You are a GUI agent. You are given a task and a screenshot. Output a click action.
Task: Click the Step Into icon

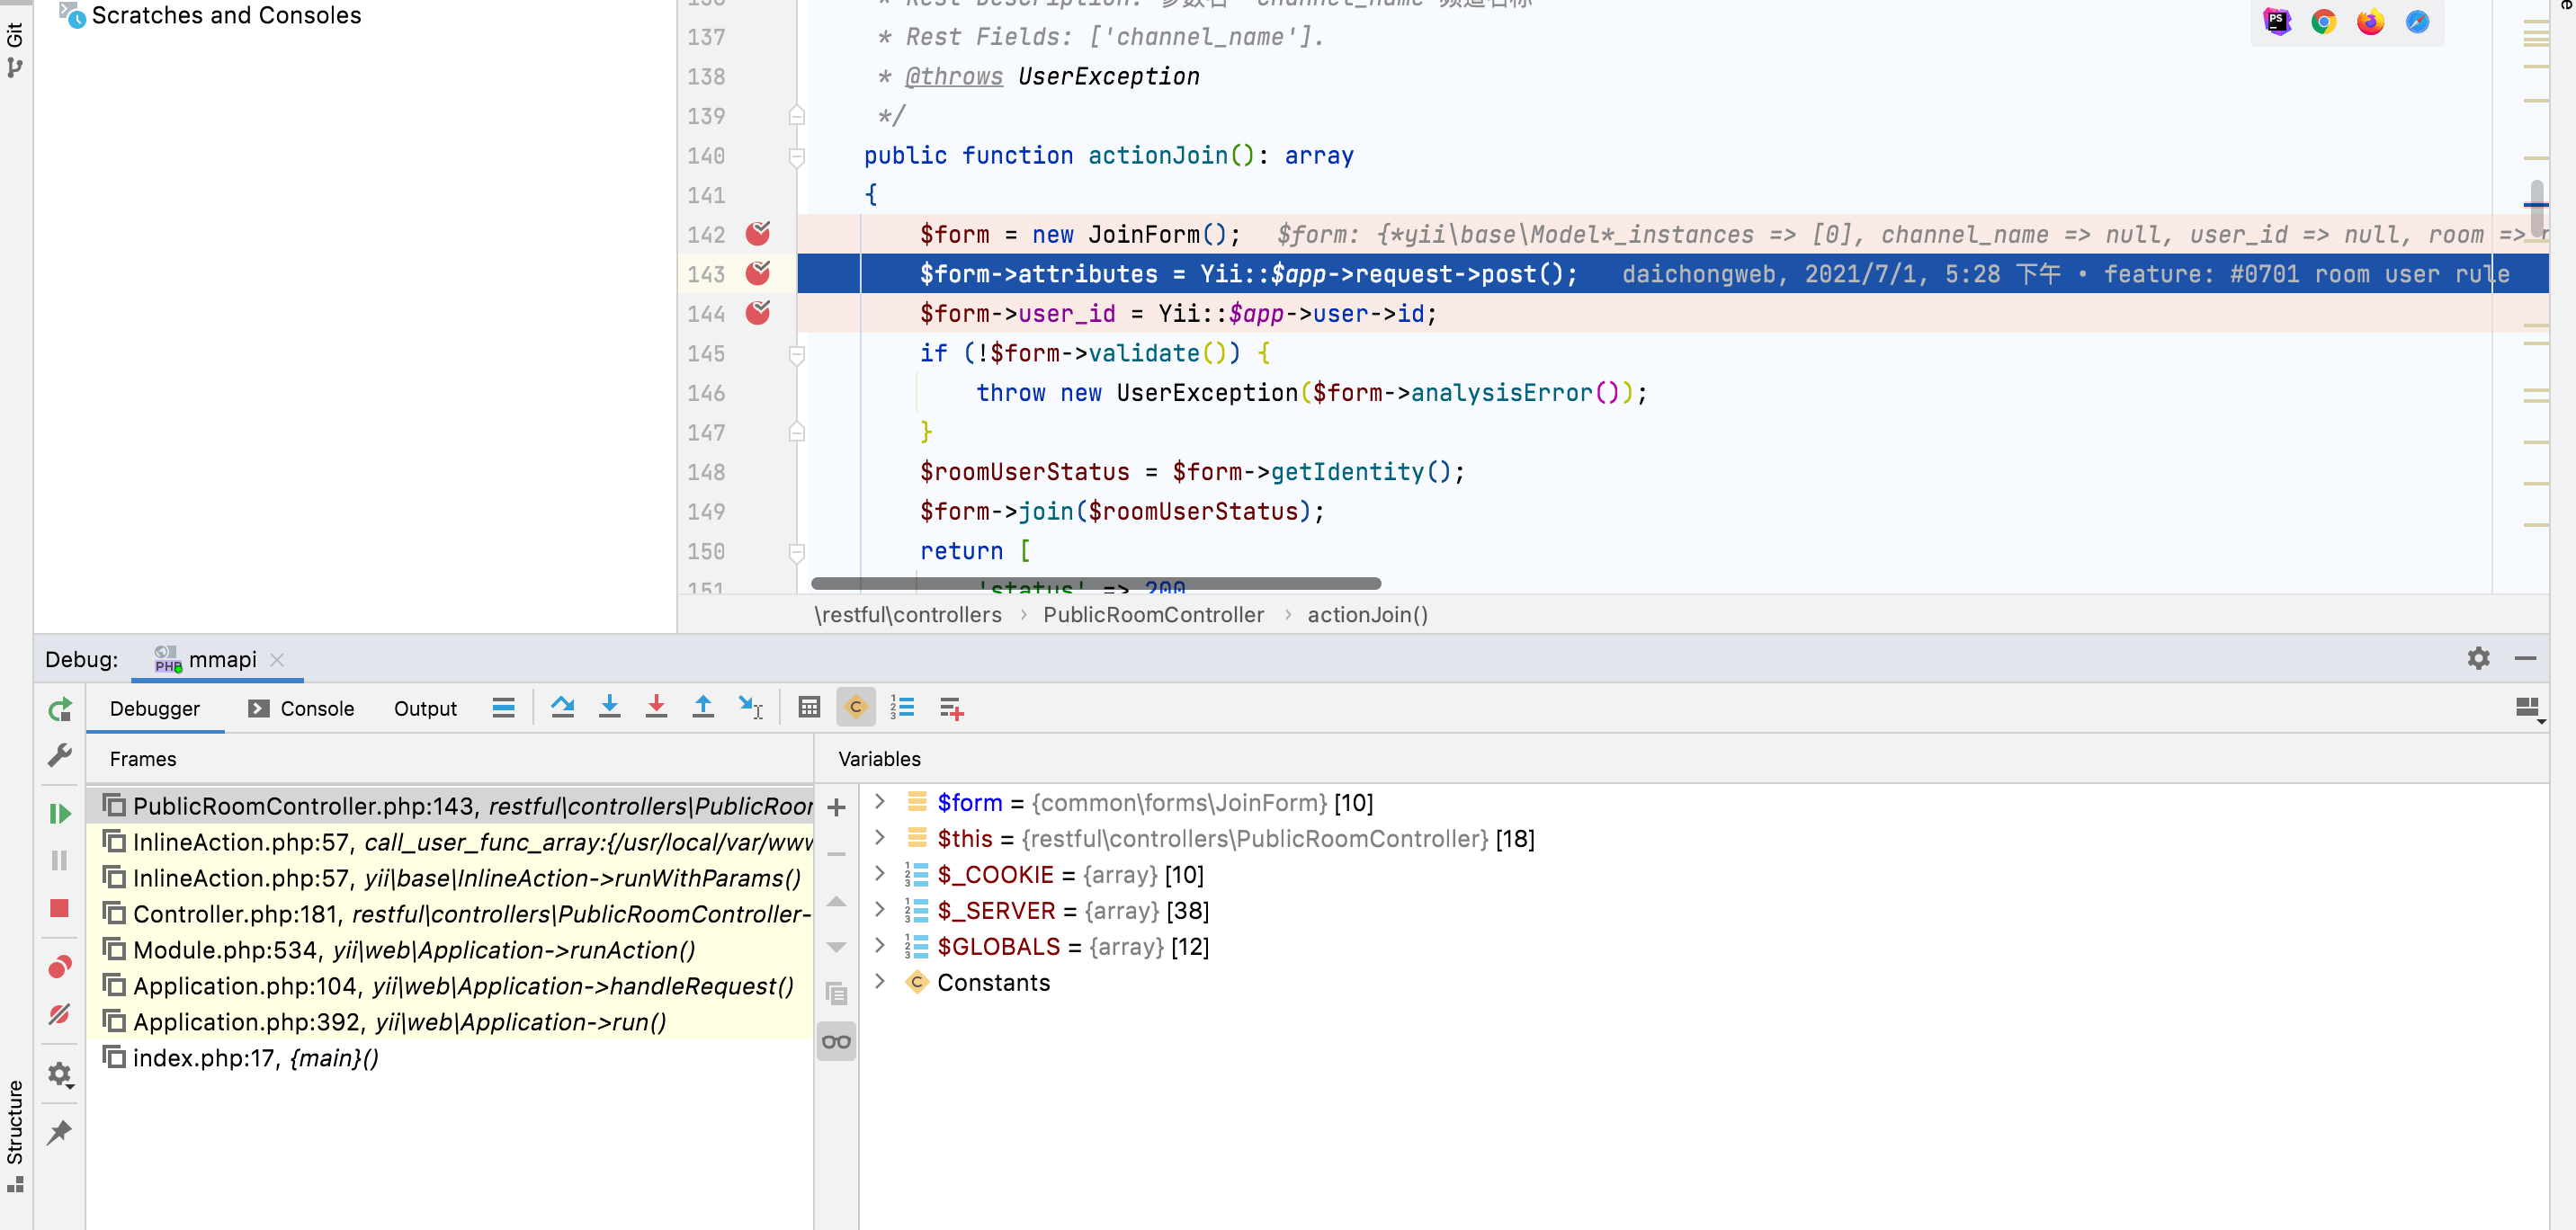[x=609, y=708]
